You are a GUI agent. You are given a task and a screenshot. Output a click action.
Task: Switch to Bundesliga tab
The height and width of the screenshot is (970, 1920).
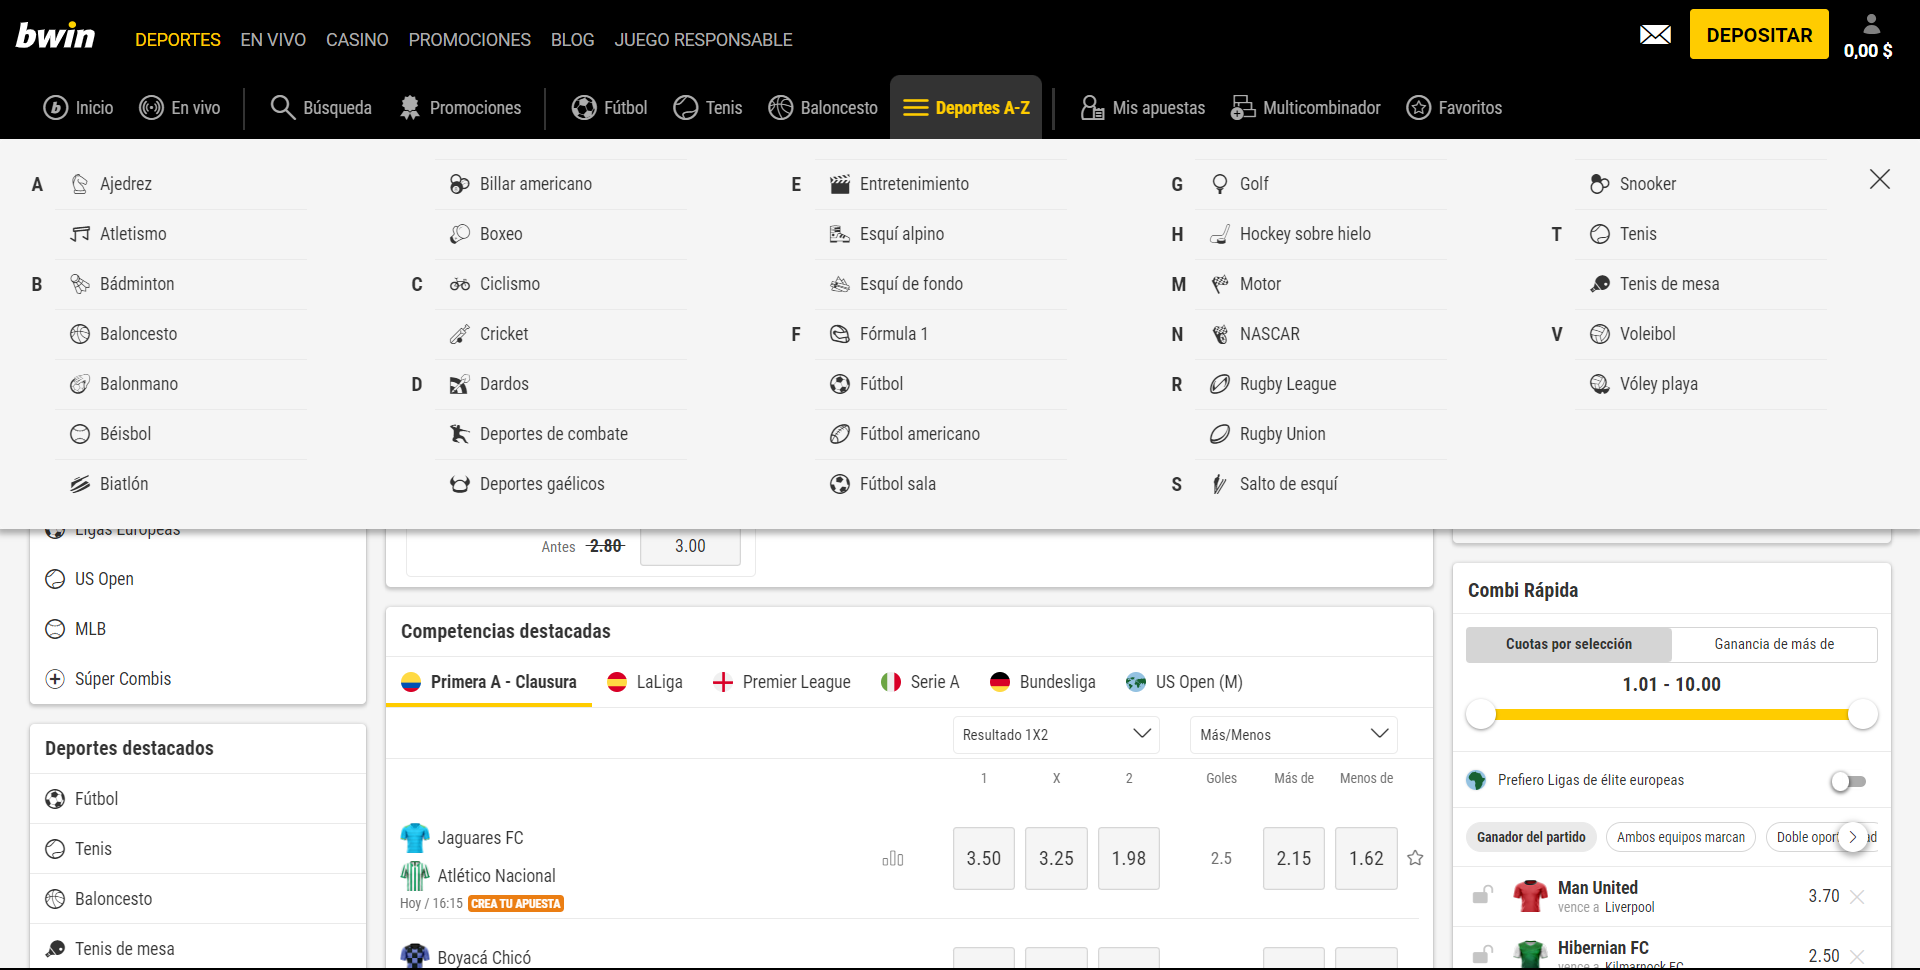click(1043, 682)
